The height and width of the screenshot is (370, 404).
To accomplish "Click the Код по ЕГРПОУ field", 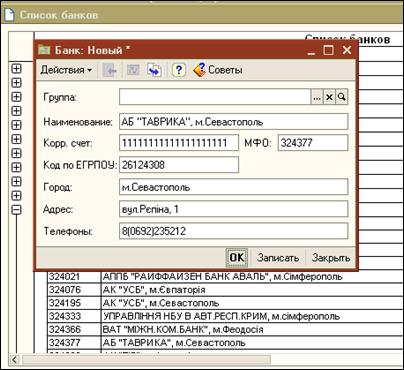I will click(179, 165).
